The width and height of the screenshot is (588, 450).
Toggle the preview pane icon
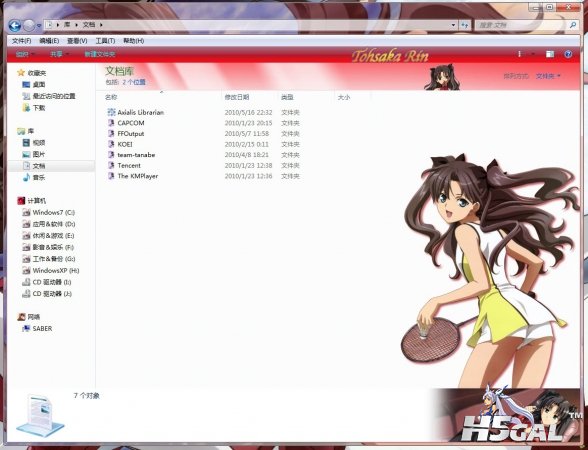(x=550, y=54)
